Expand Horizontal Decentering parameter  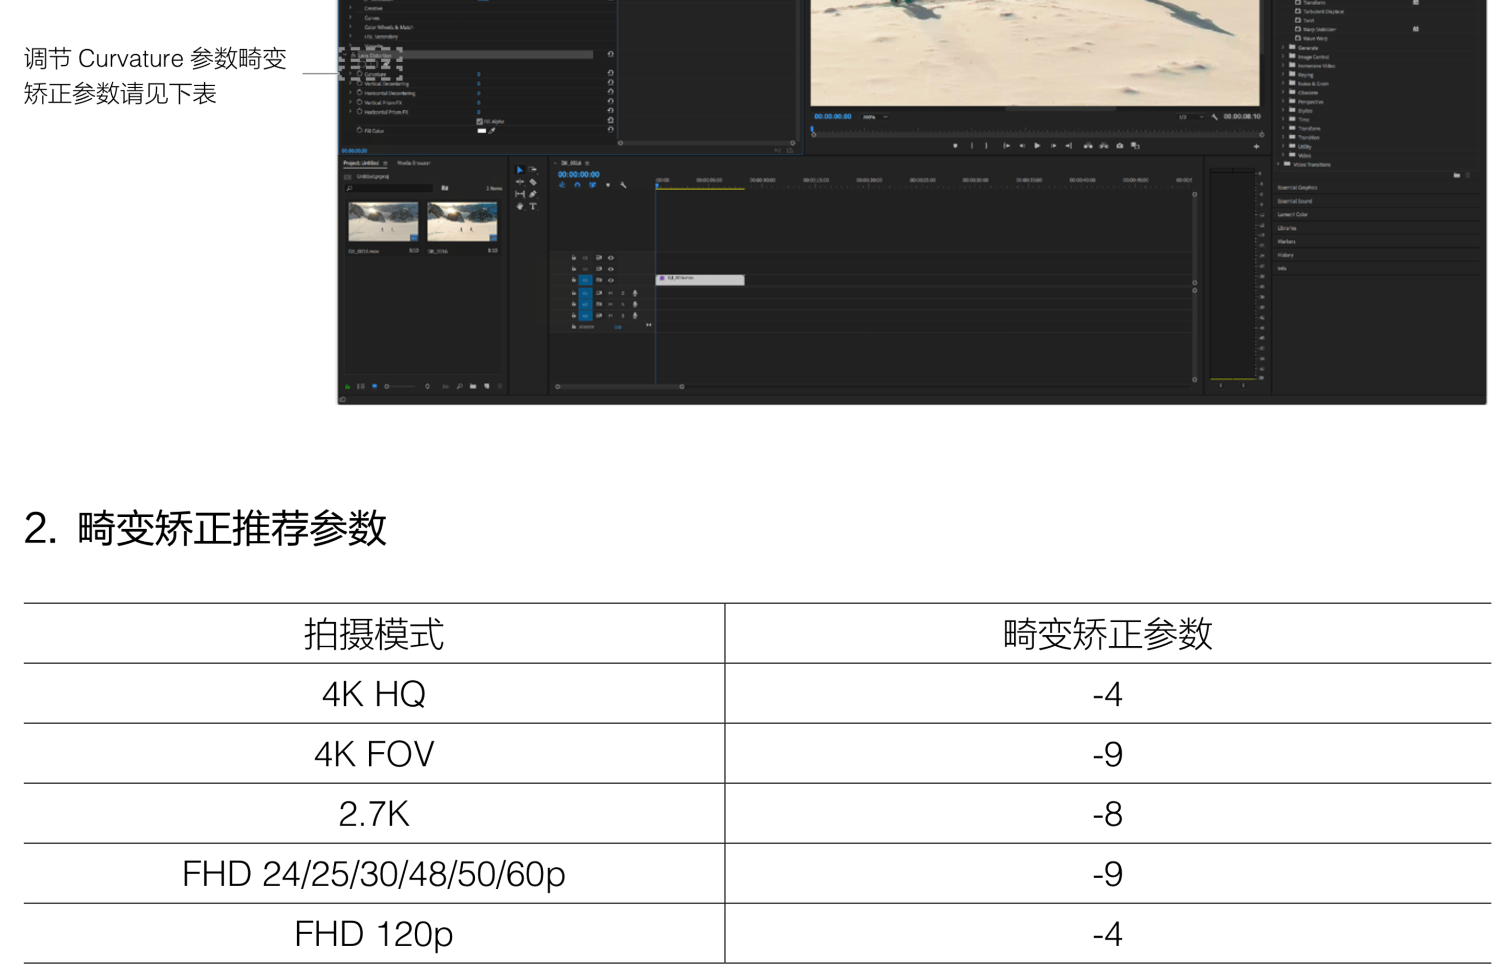point(350,93)
